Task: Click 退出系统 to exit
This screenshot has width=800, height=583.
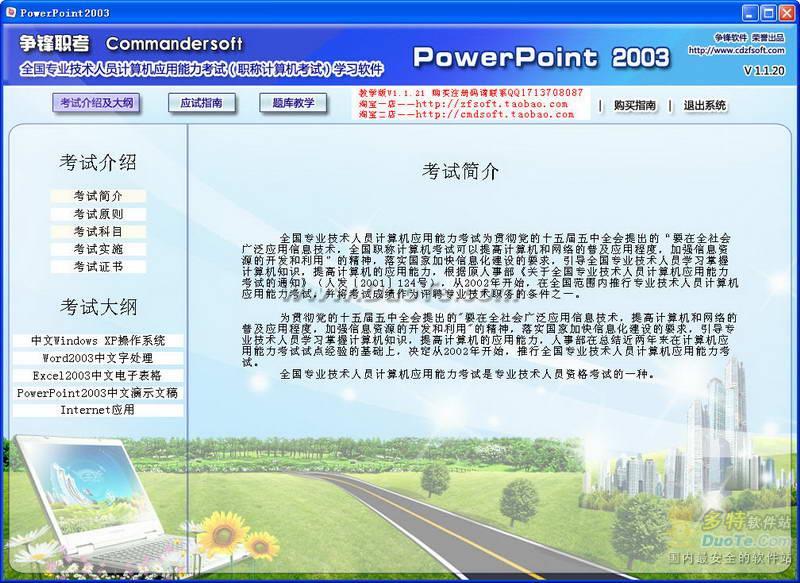Action: tap(705, 106)
